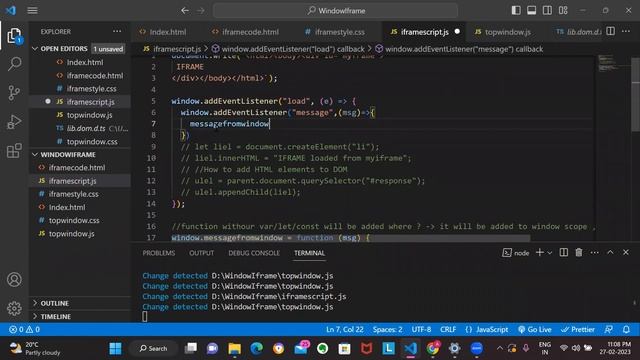Switch to the Output panel tab
This screenshot has width=640, height=360.
coord(202,253)
